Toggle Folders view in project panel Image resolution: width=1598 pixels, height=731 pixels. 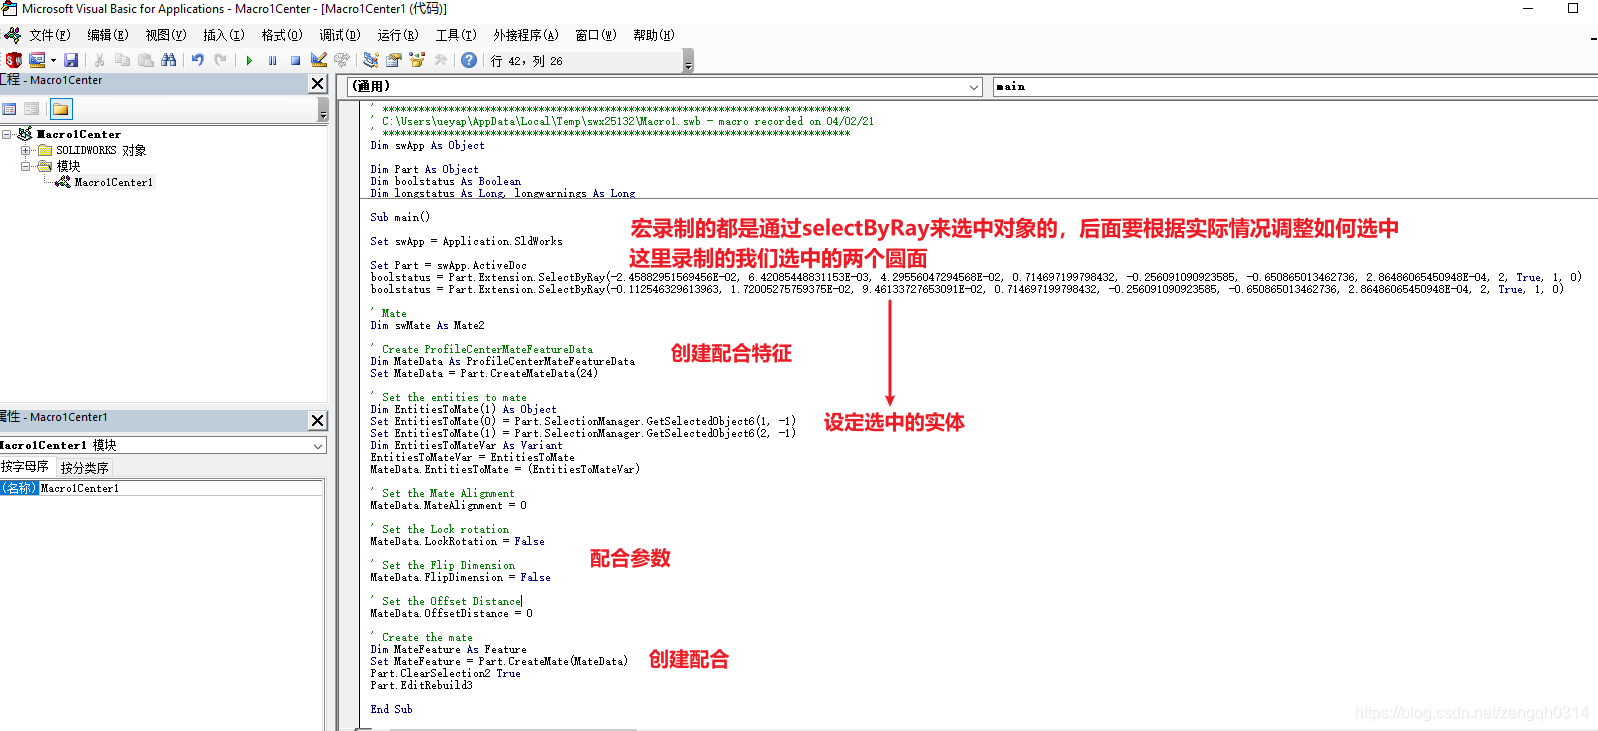pyautogui.click(x=61, y=109)
